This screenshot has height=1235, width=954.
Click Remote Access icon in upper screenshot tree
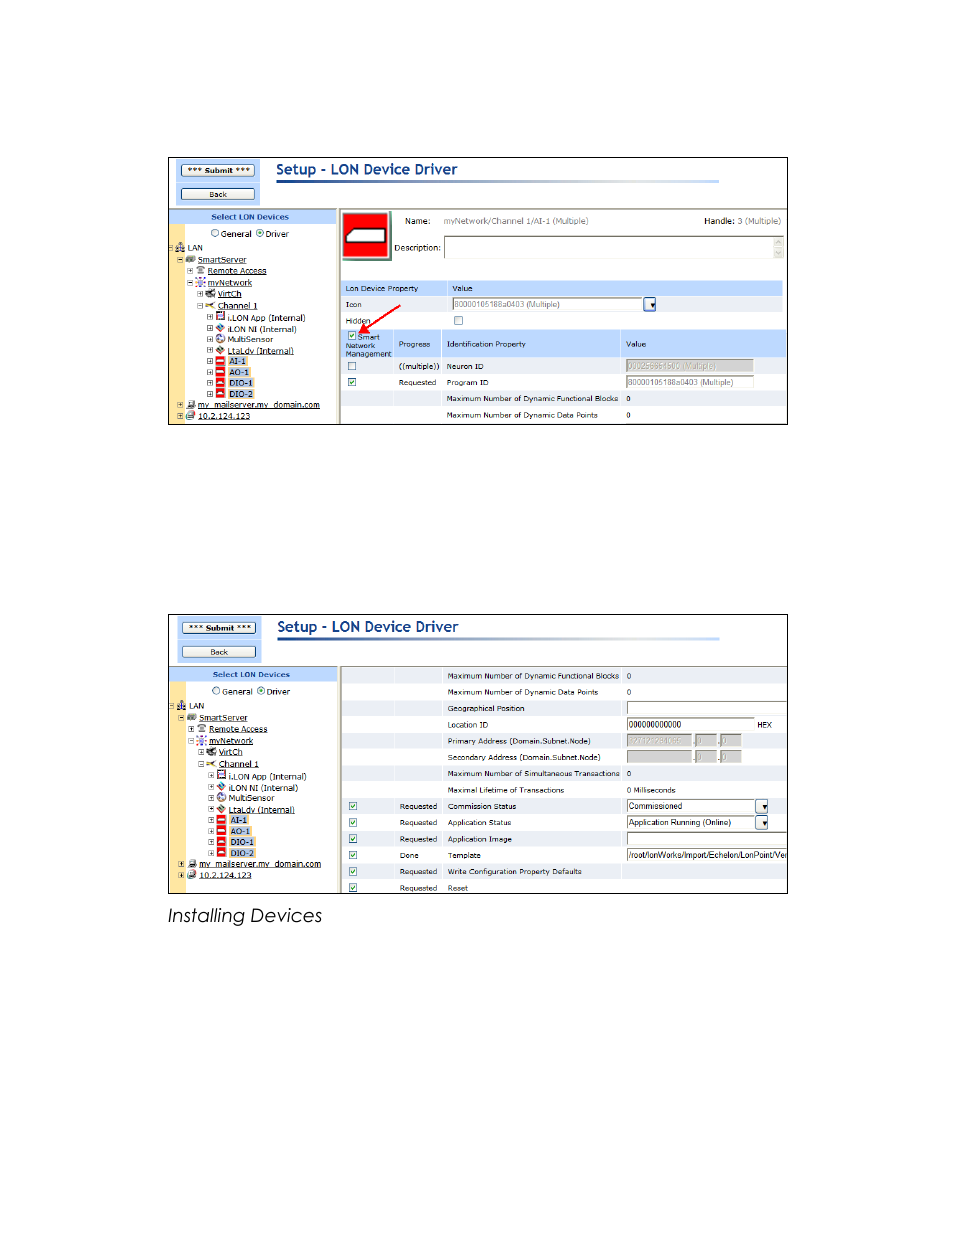pos(201,270)
